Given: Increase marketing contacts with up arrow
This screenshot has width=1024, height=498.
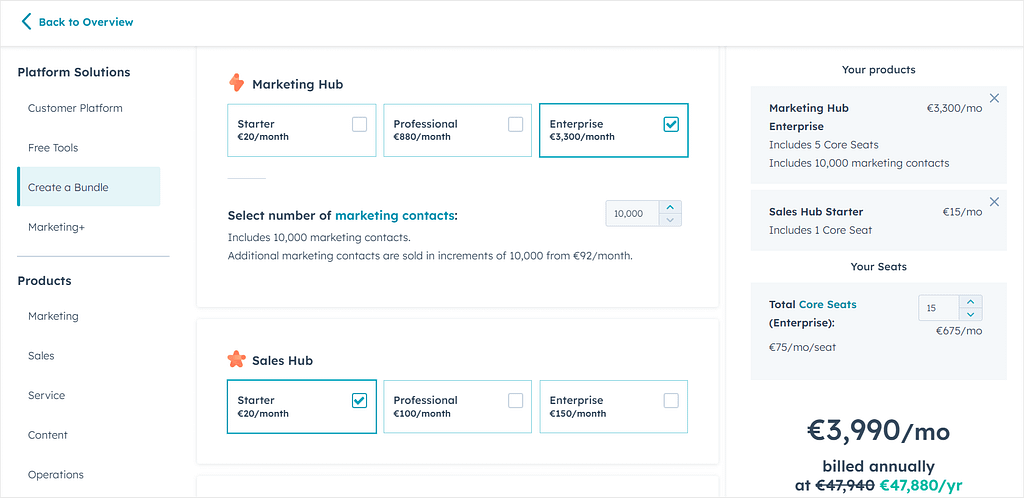Looking at the screenshot, I should pos(670,207).
